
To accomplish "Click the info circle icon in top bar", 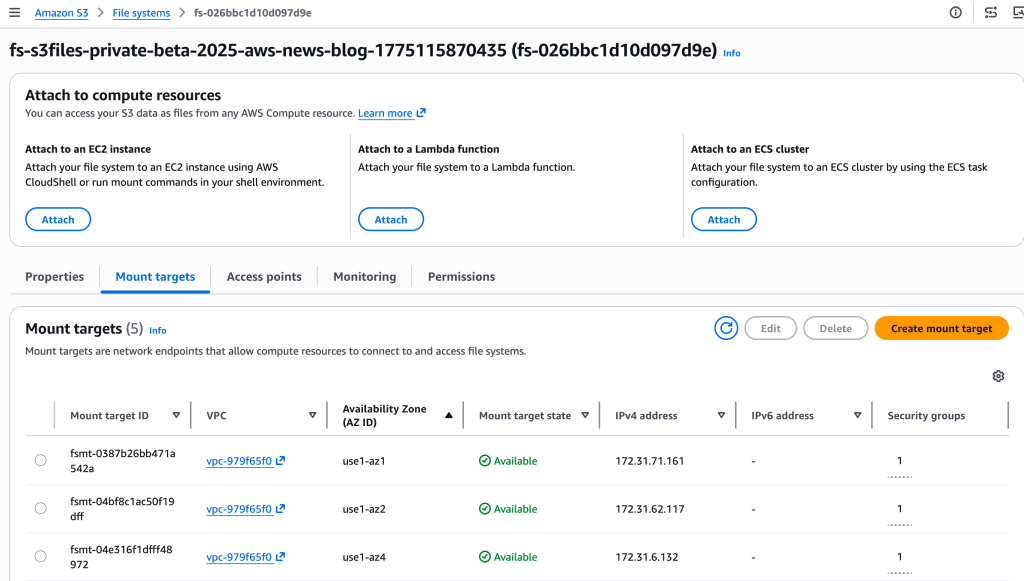I will (955, 12).
